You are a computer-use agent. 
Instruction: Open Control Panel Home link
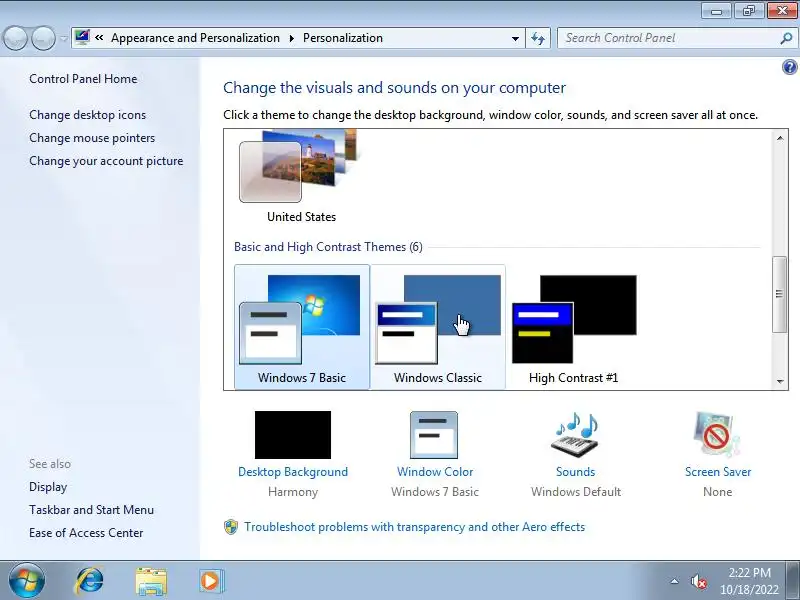point(83,79)
